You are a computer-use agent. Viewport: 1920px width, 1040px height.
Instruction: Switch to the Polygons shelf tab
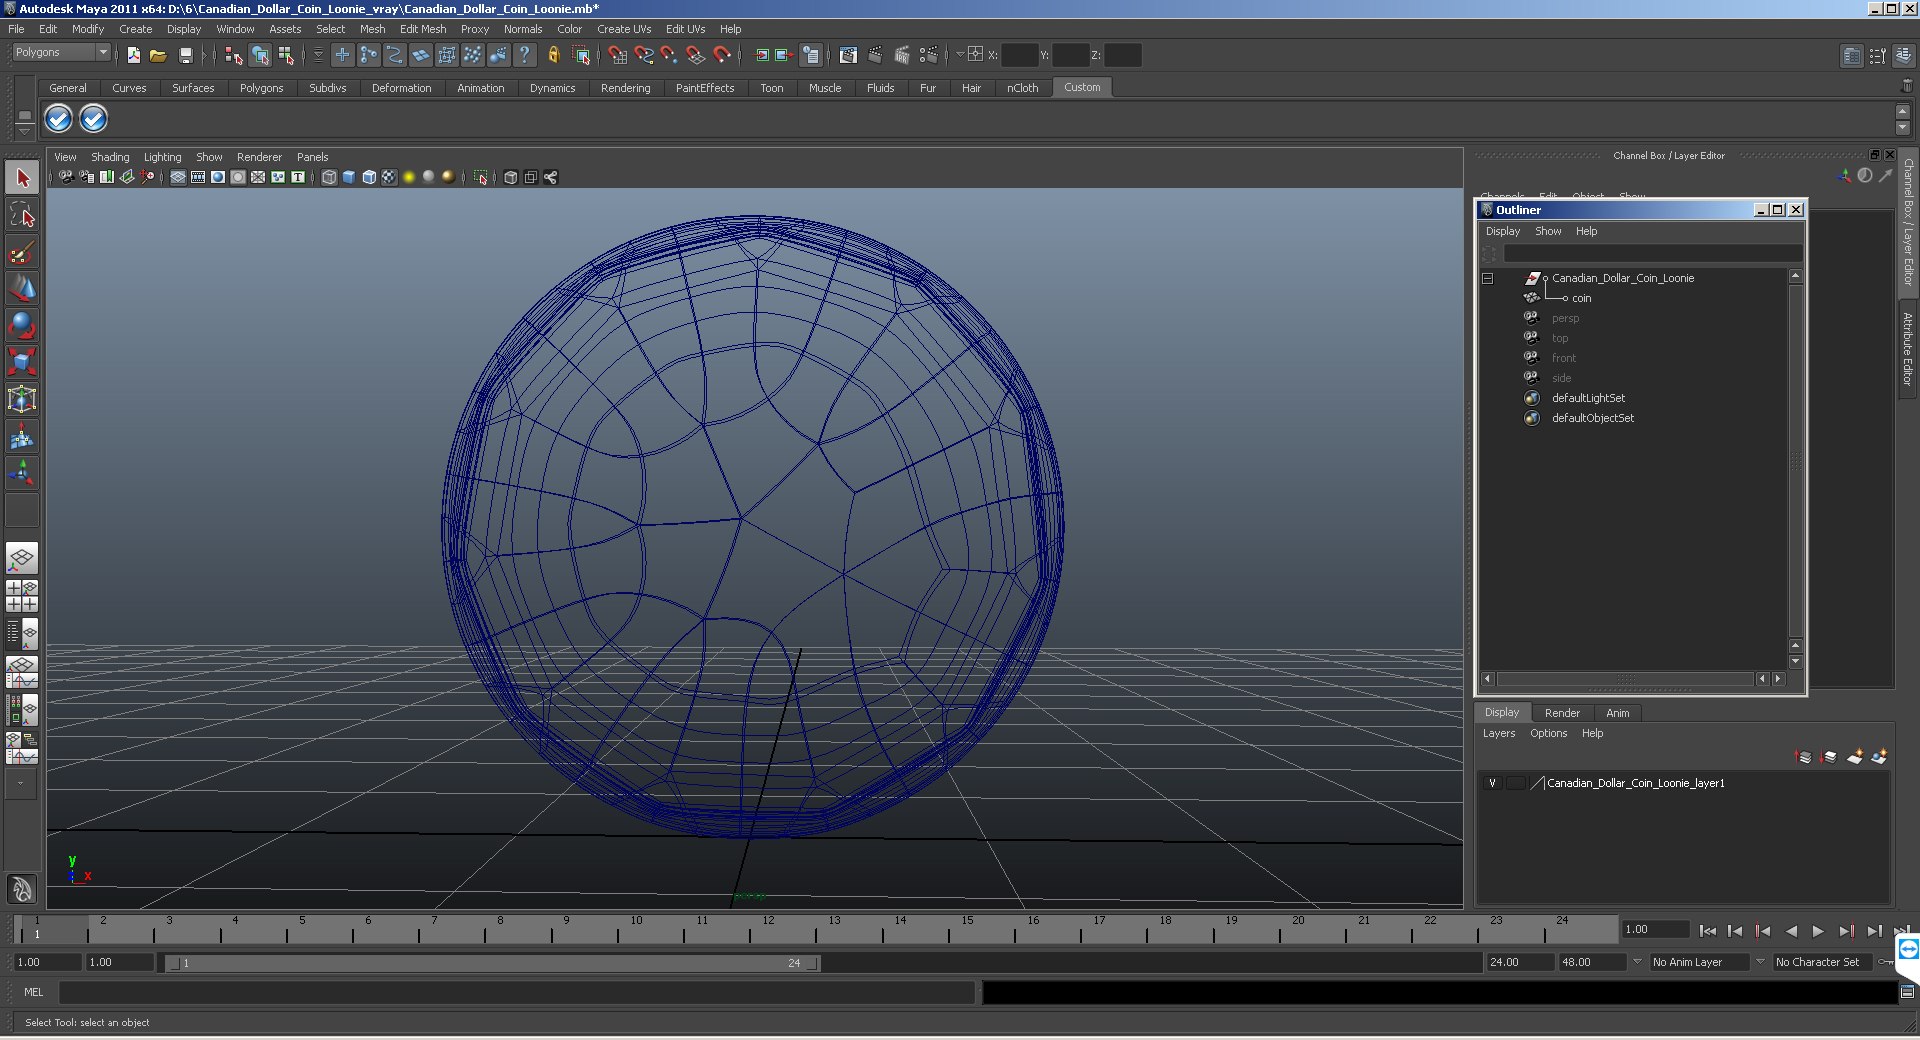click(x=261, y=88)
